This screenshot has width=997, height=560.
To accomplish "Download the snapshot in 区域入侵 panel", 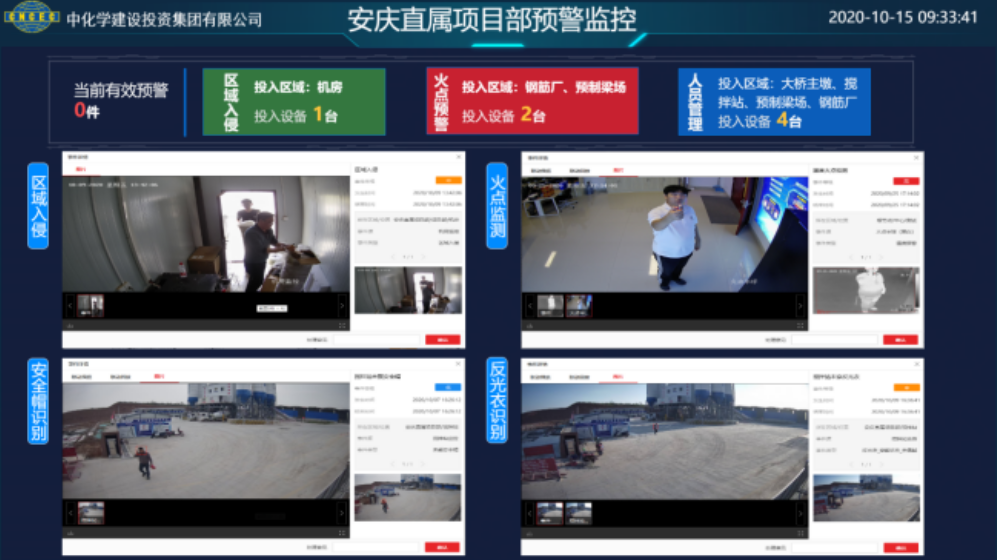I will [70, 325].
